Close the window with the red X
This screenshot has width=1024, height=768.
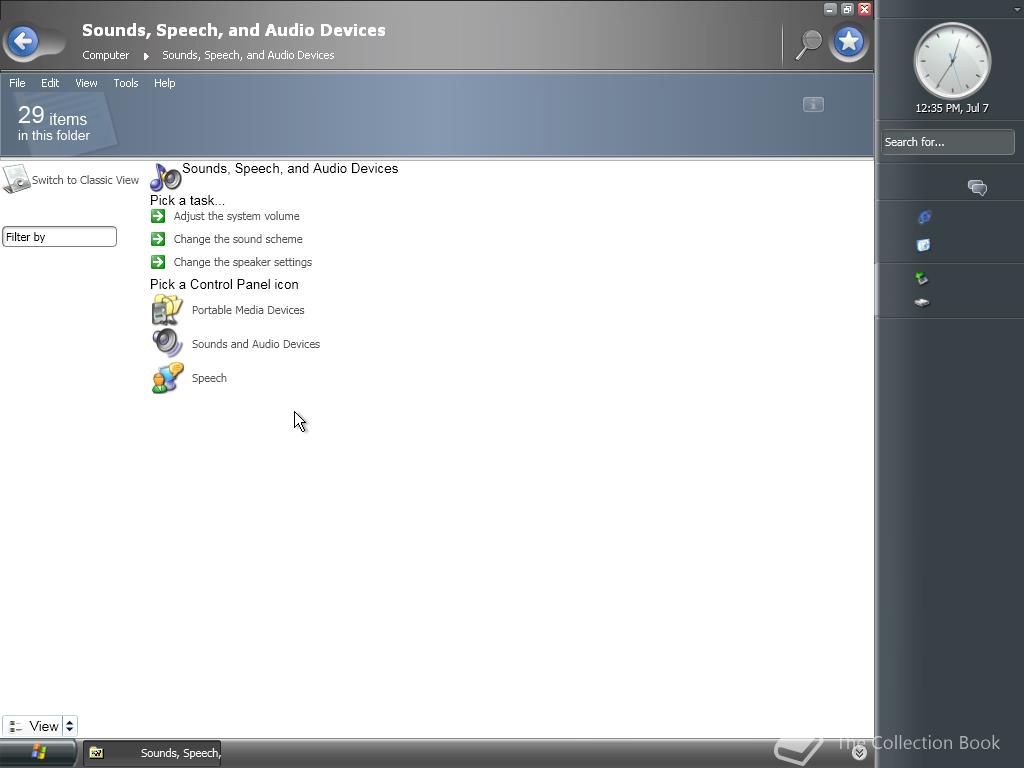pos(864,9)
